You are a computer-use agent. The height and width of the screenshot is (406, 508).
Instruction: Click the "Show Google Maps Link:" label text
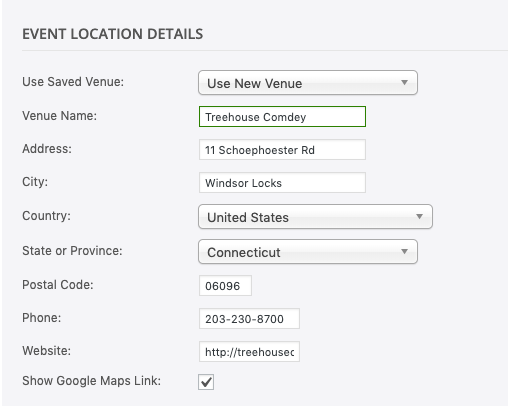click(x=91, y=381)
